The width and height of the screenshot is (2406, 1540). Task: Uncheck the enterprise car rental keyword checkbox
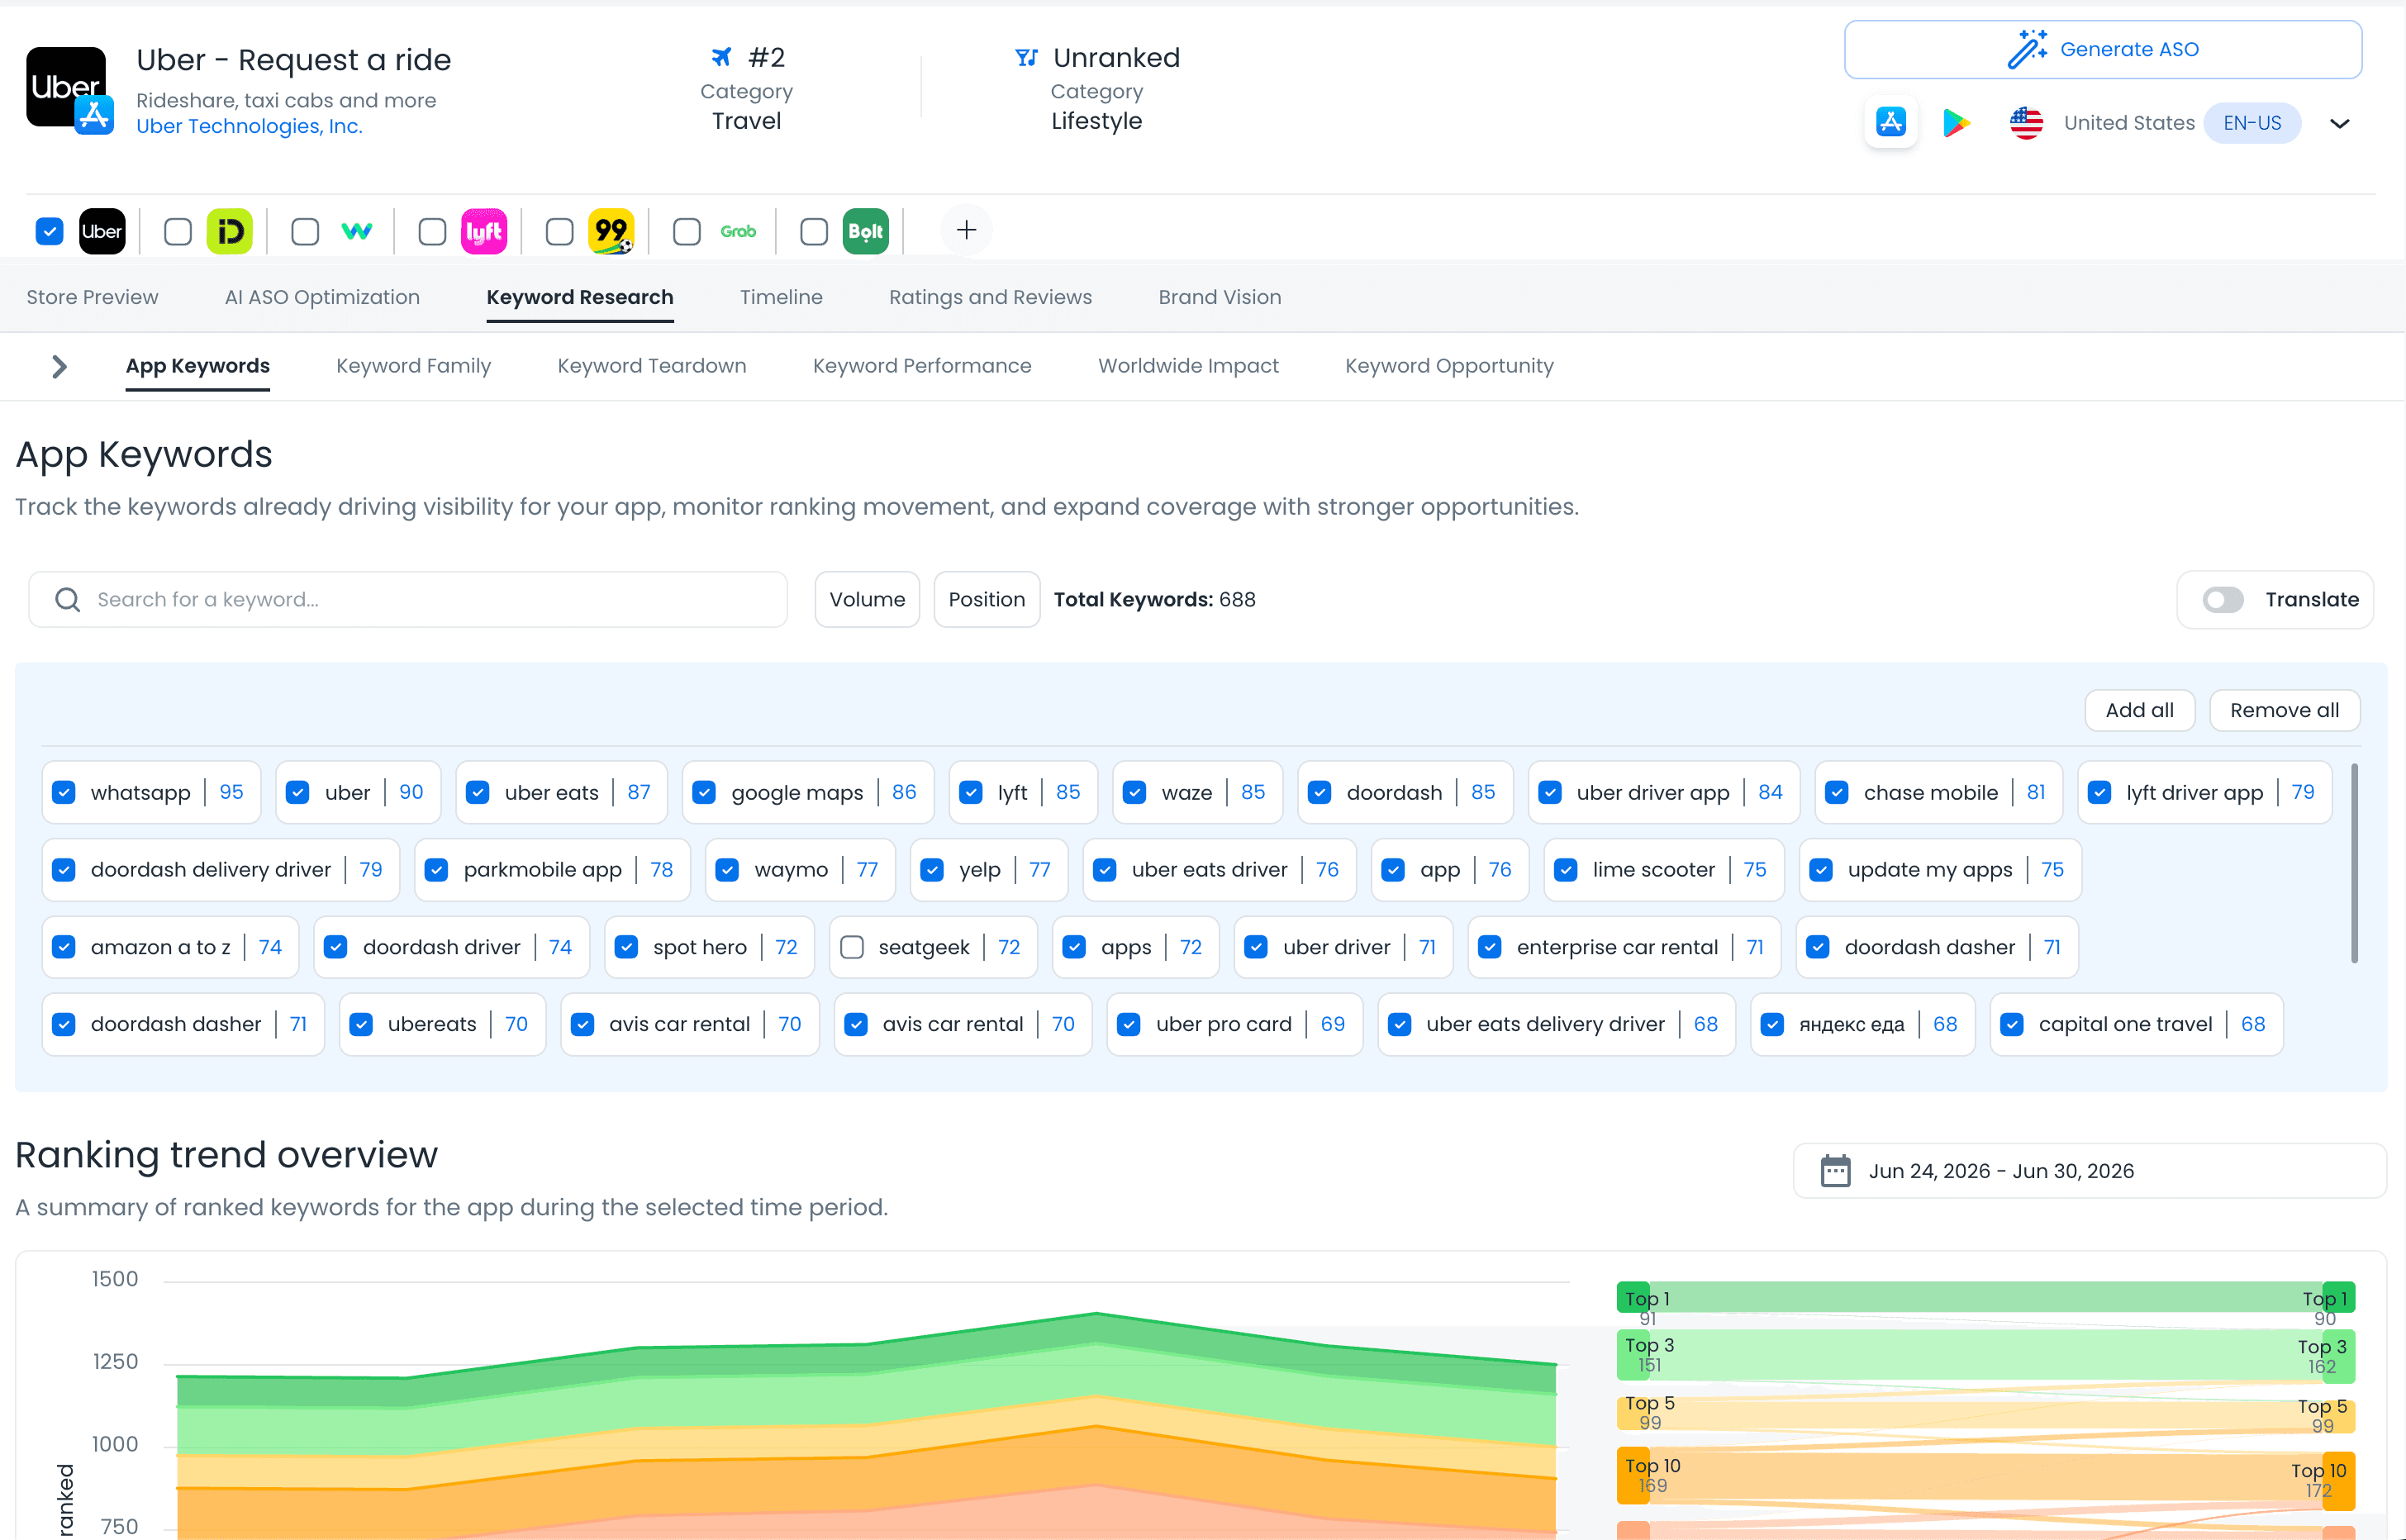[x=1490, y=947]
